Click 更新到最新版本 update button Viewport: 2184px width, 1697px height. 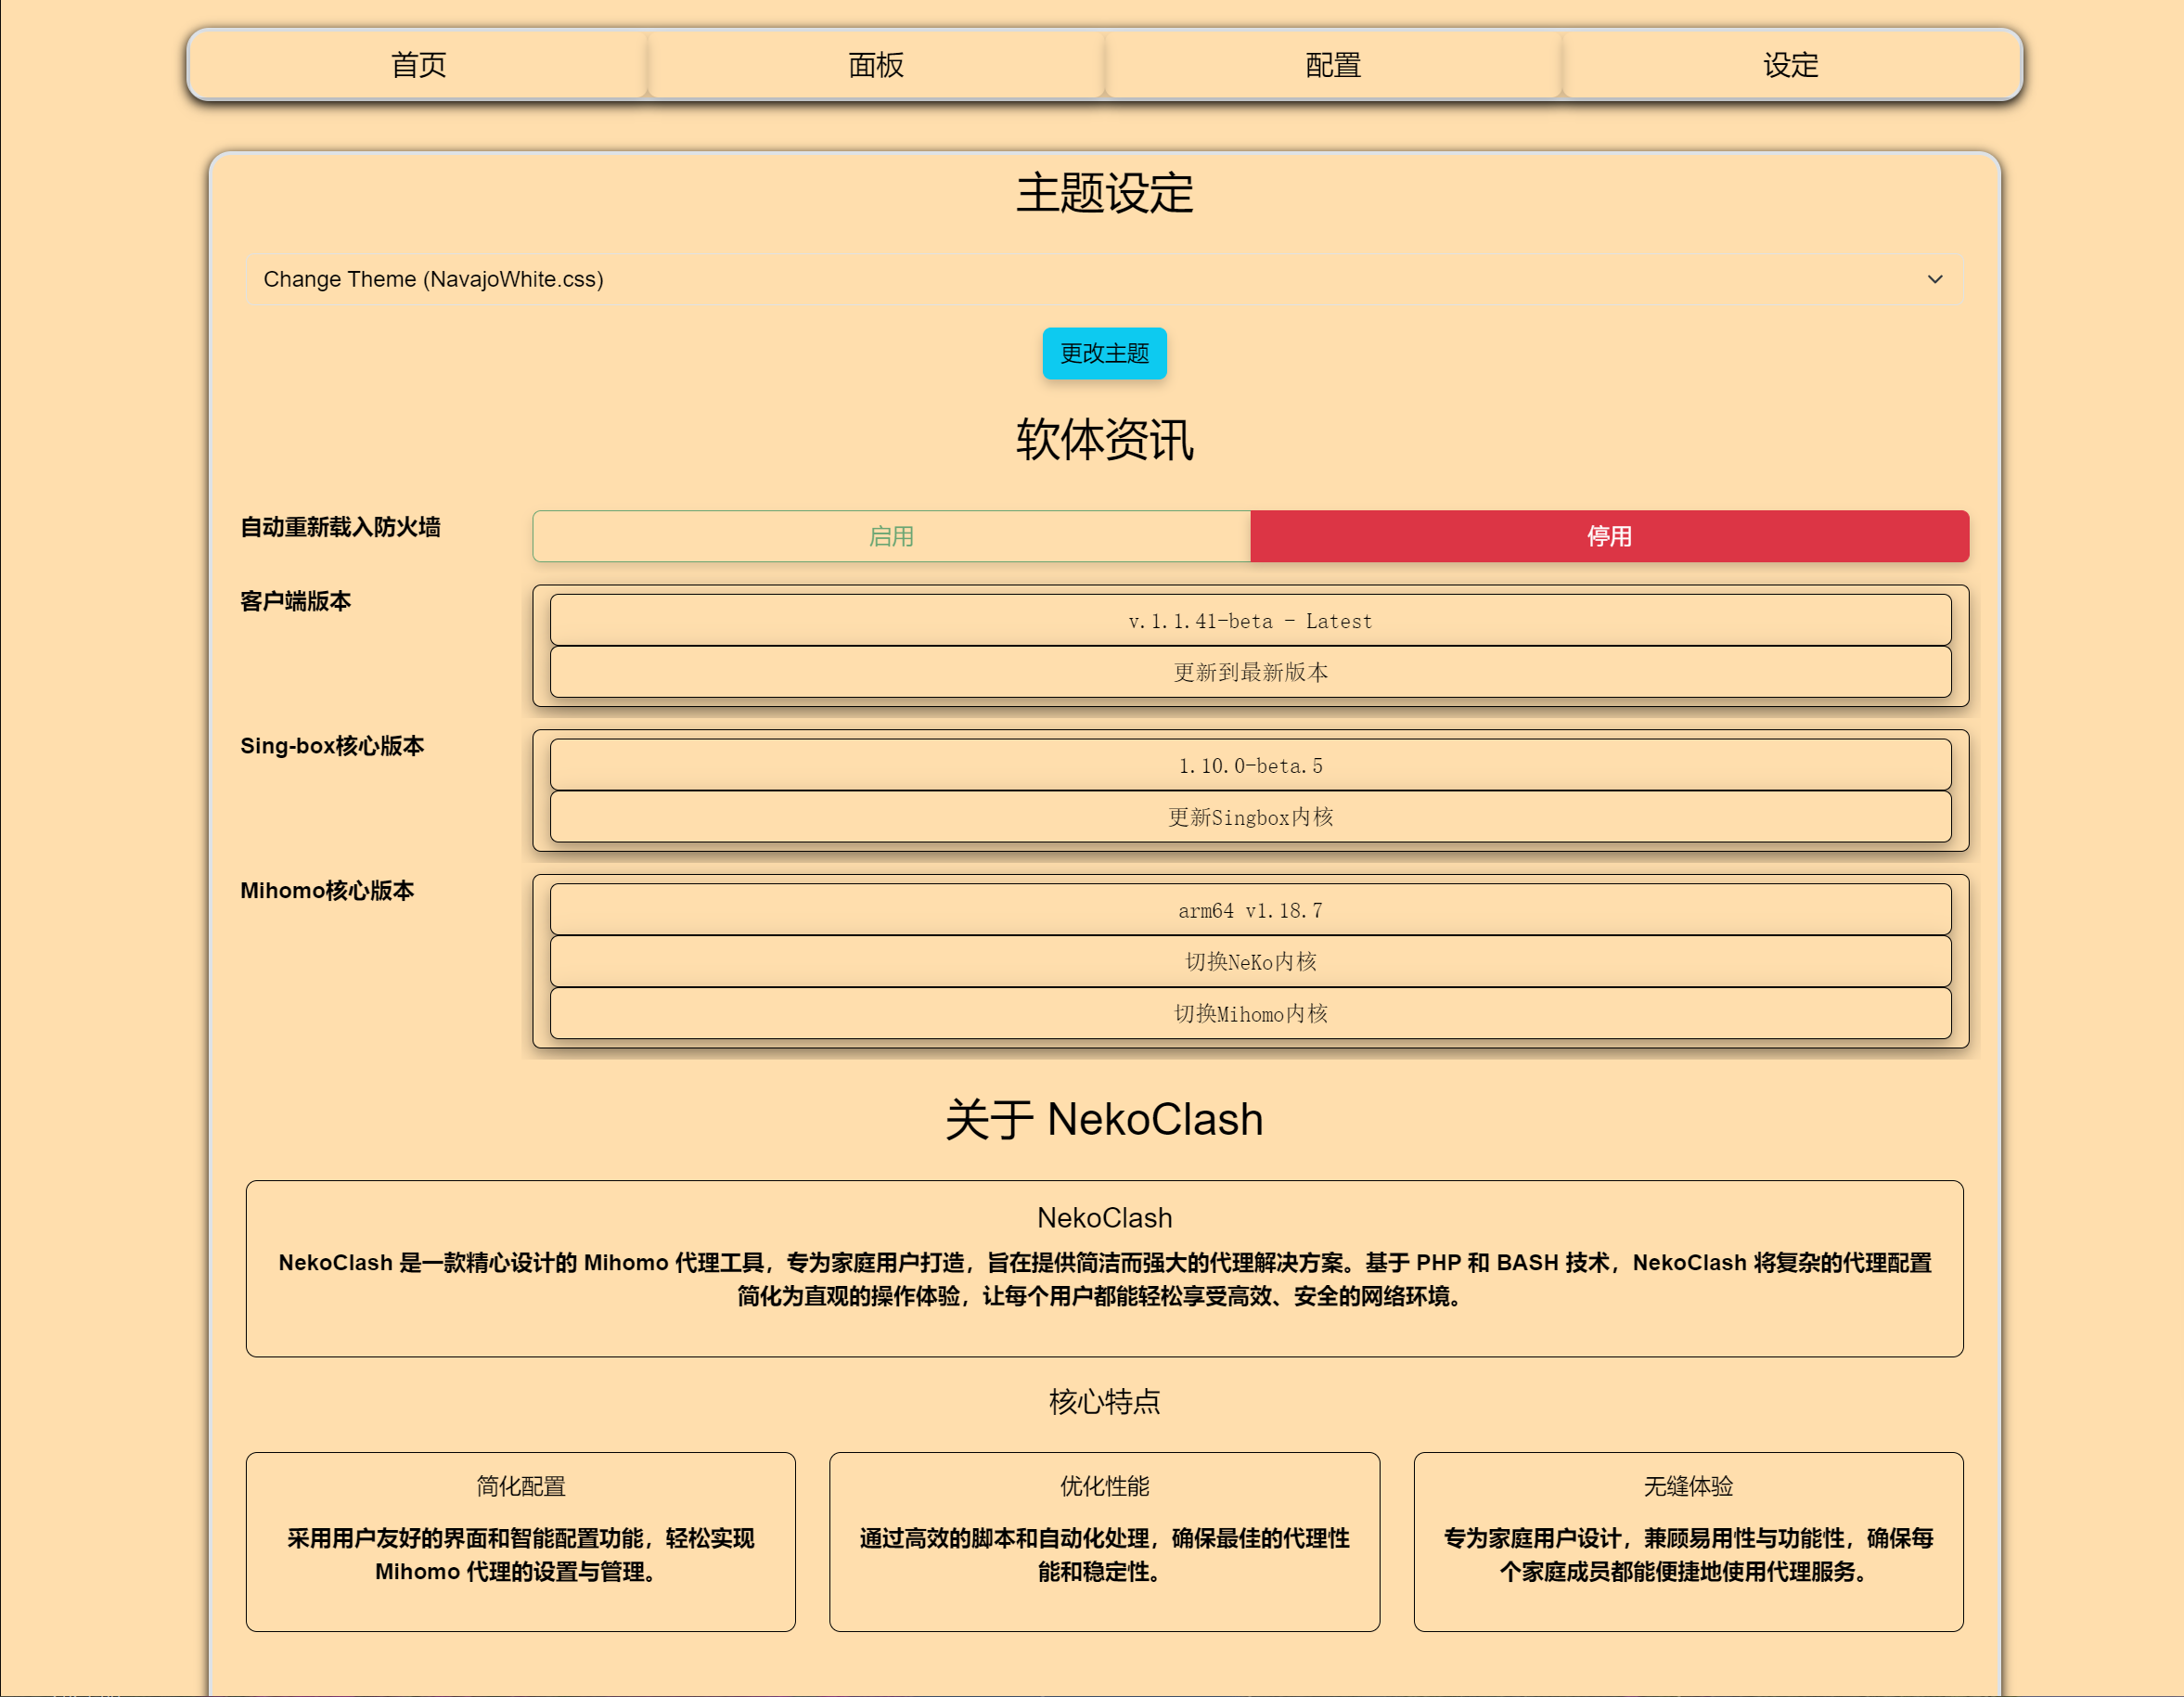click(1250, 672)
